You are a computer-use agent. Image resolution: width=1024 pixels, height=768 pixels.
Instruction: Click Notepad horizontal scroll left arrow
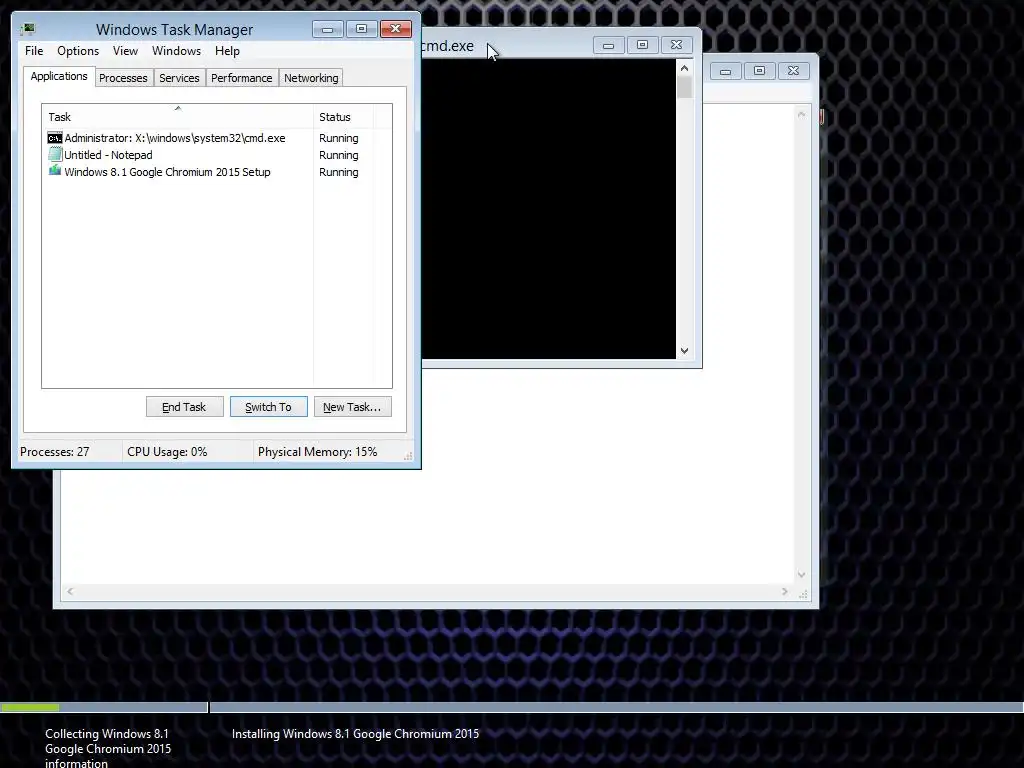[70, 592]
